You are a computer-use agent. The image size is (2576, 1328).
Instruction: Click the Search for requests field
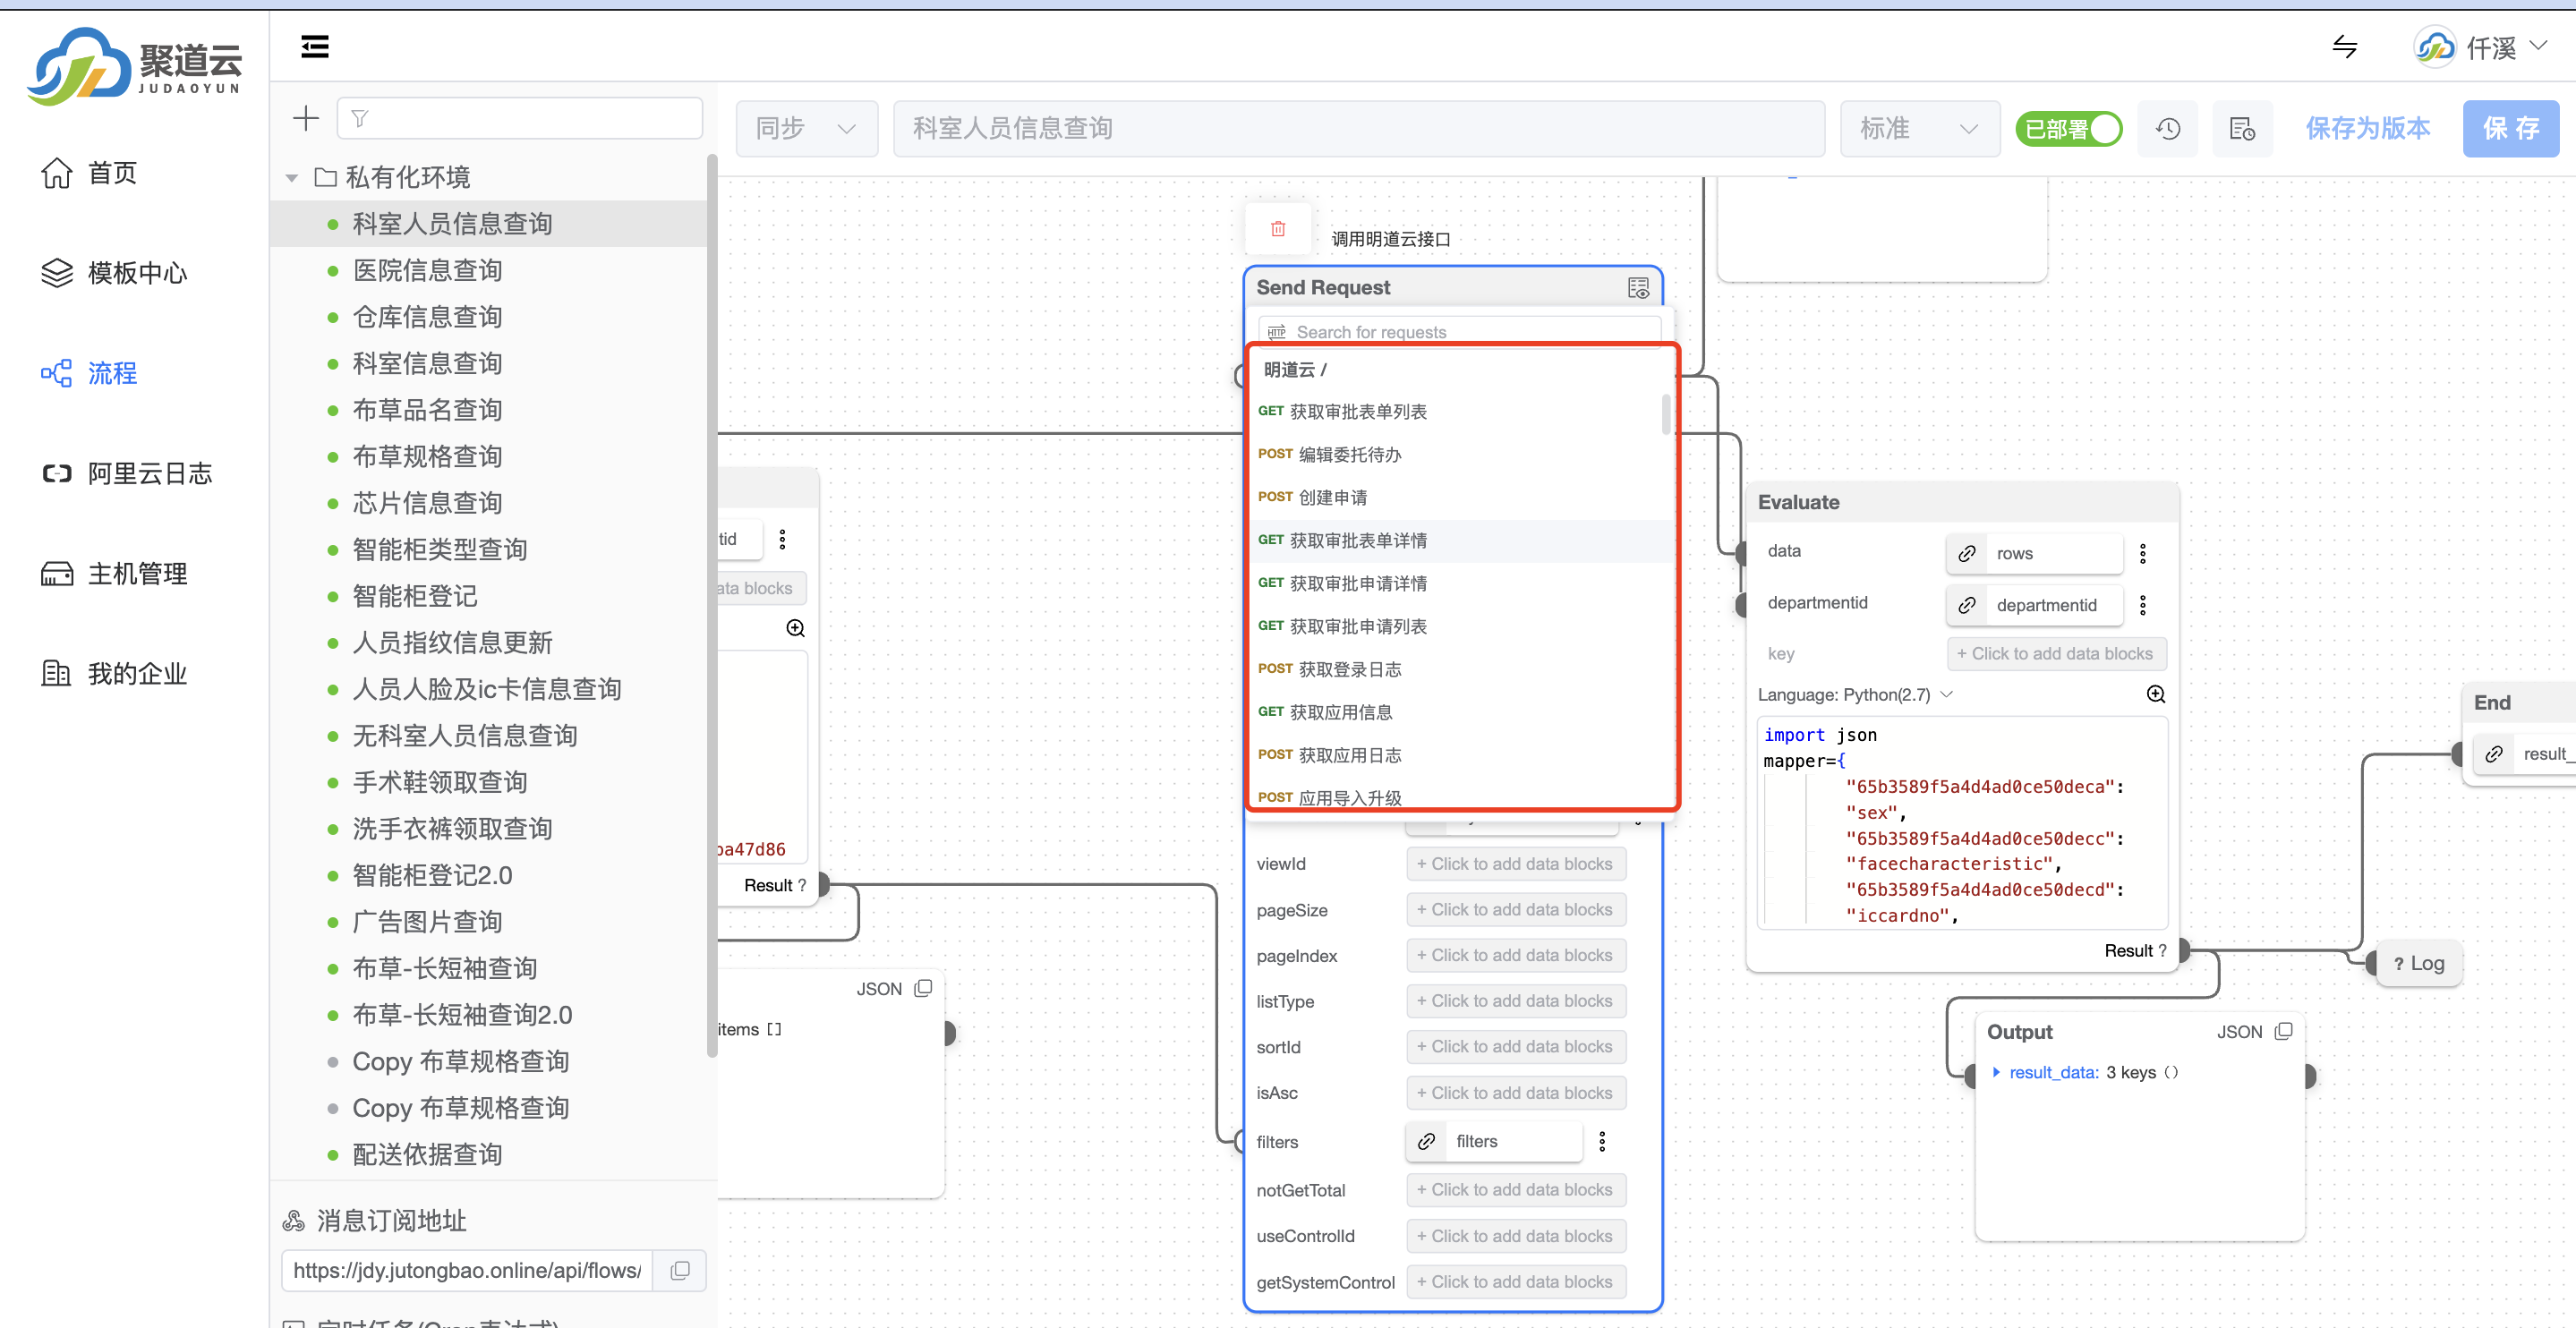[x=1460, y=331]
